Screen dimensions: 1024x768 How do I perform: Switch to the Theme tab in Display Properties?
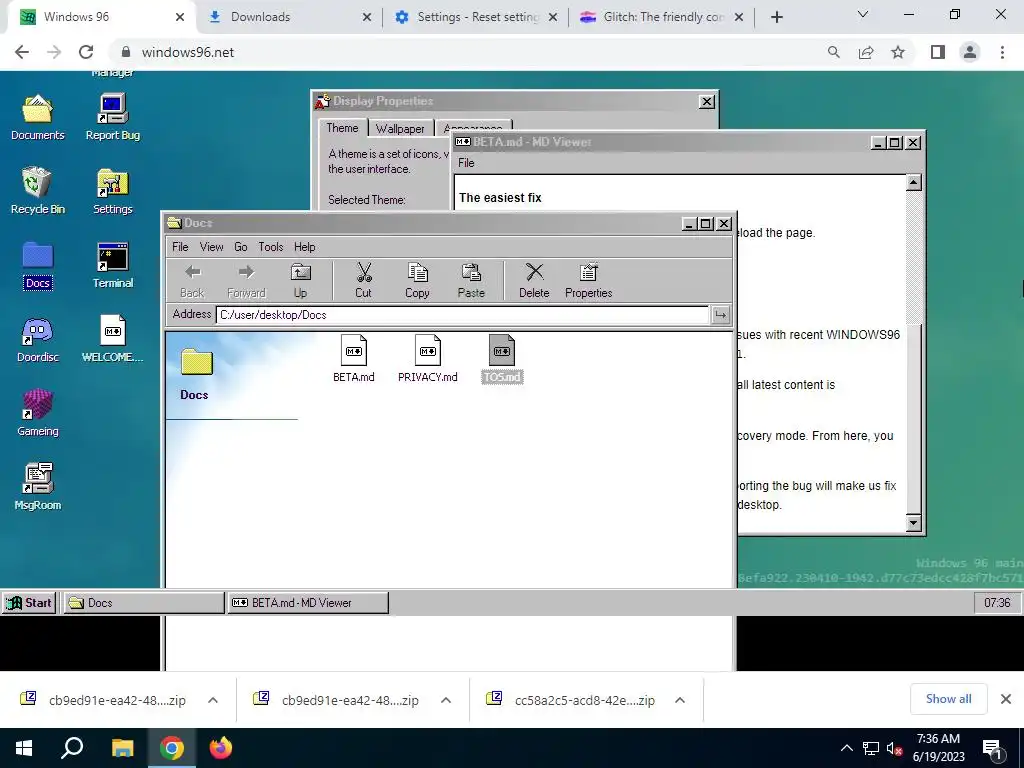click(x=342, y=128)
